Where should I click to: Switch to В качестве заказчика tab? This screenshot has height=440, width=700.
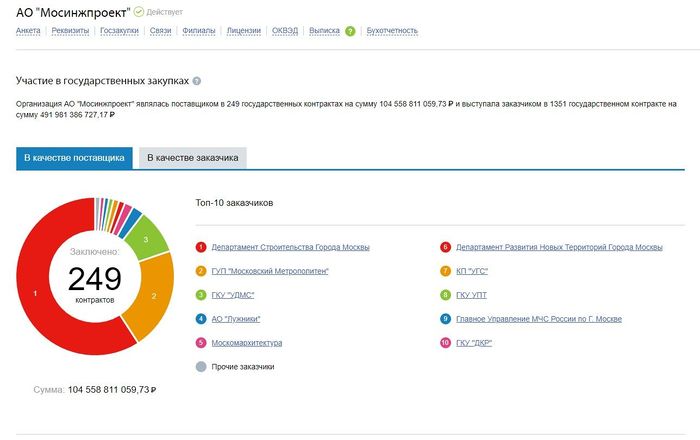coord(193,158)
